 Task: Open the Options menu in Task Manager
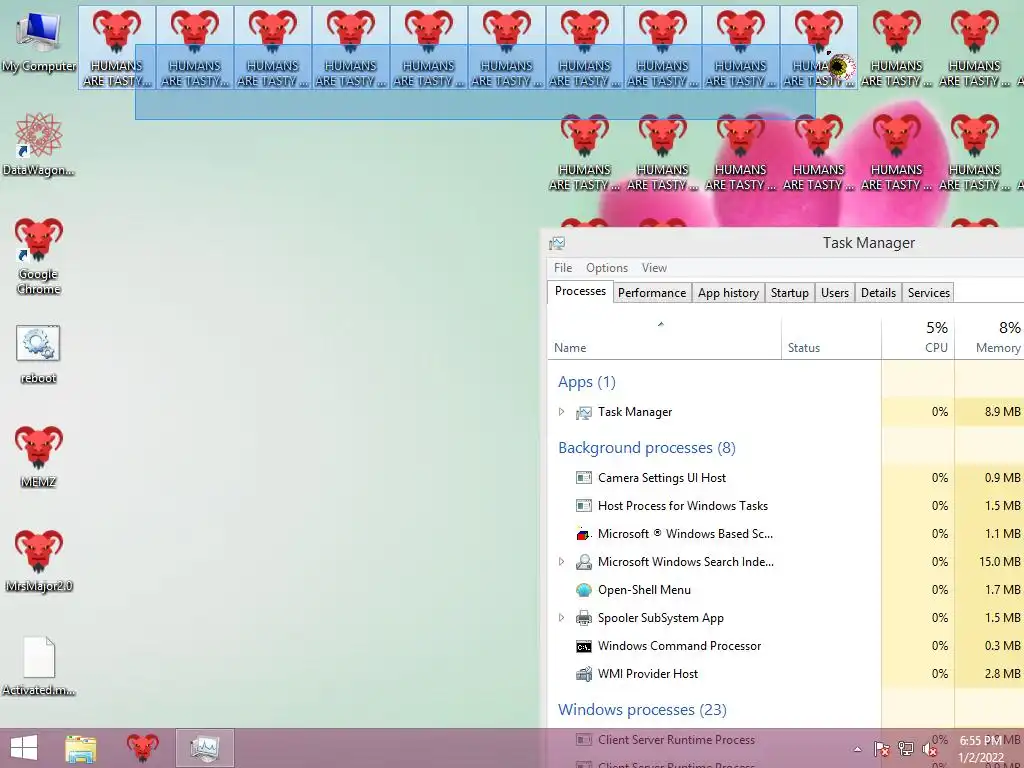pyautogui.click(x=607, y=268)
